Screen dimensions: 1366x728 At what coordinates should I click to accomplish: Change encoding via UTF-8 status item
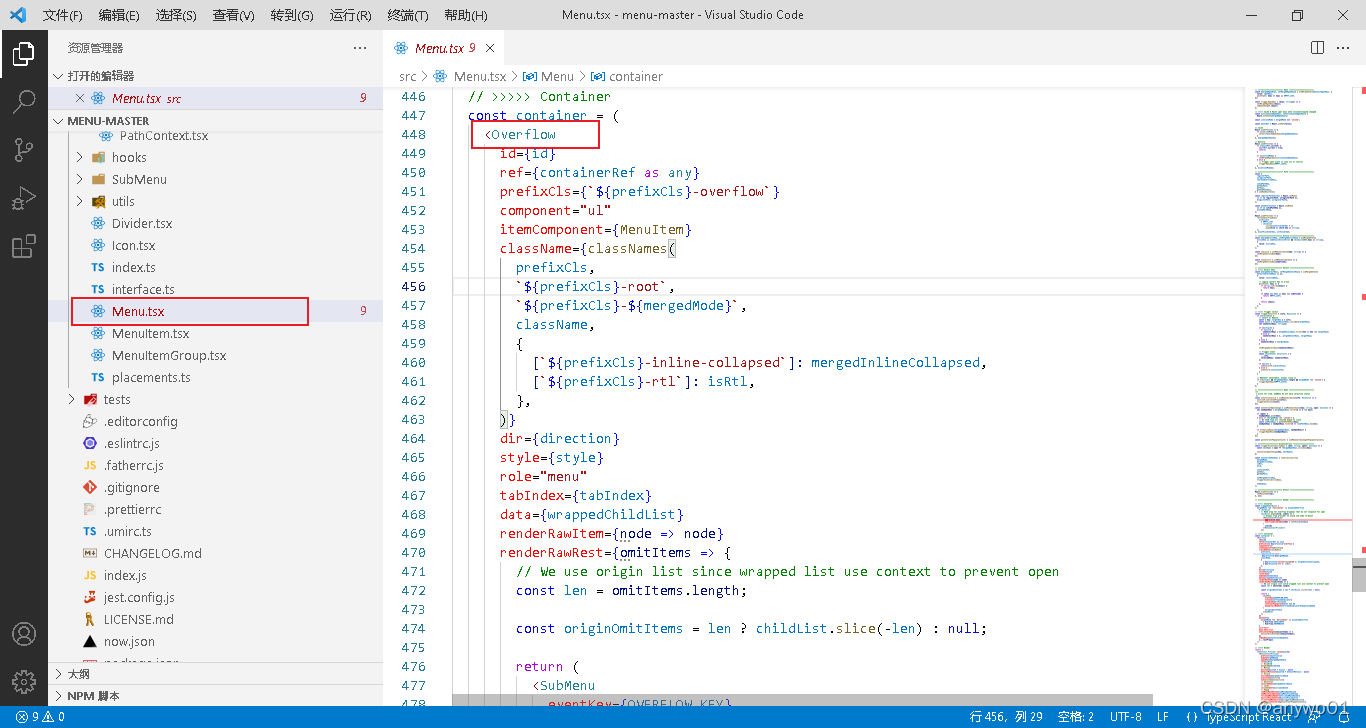[x=1125, y=717]
